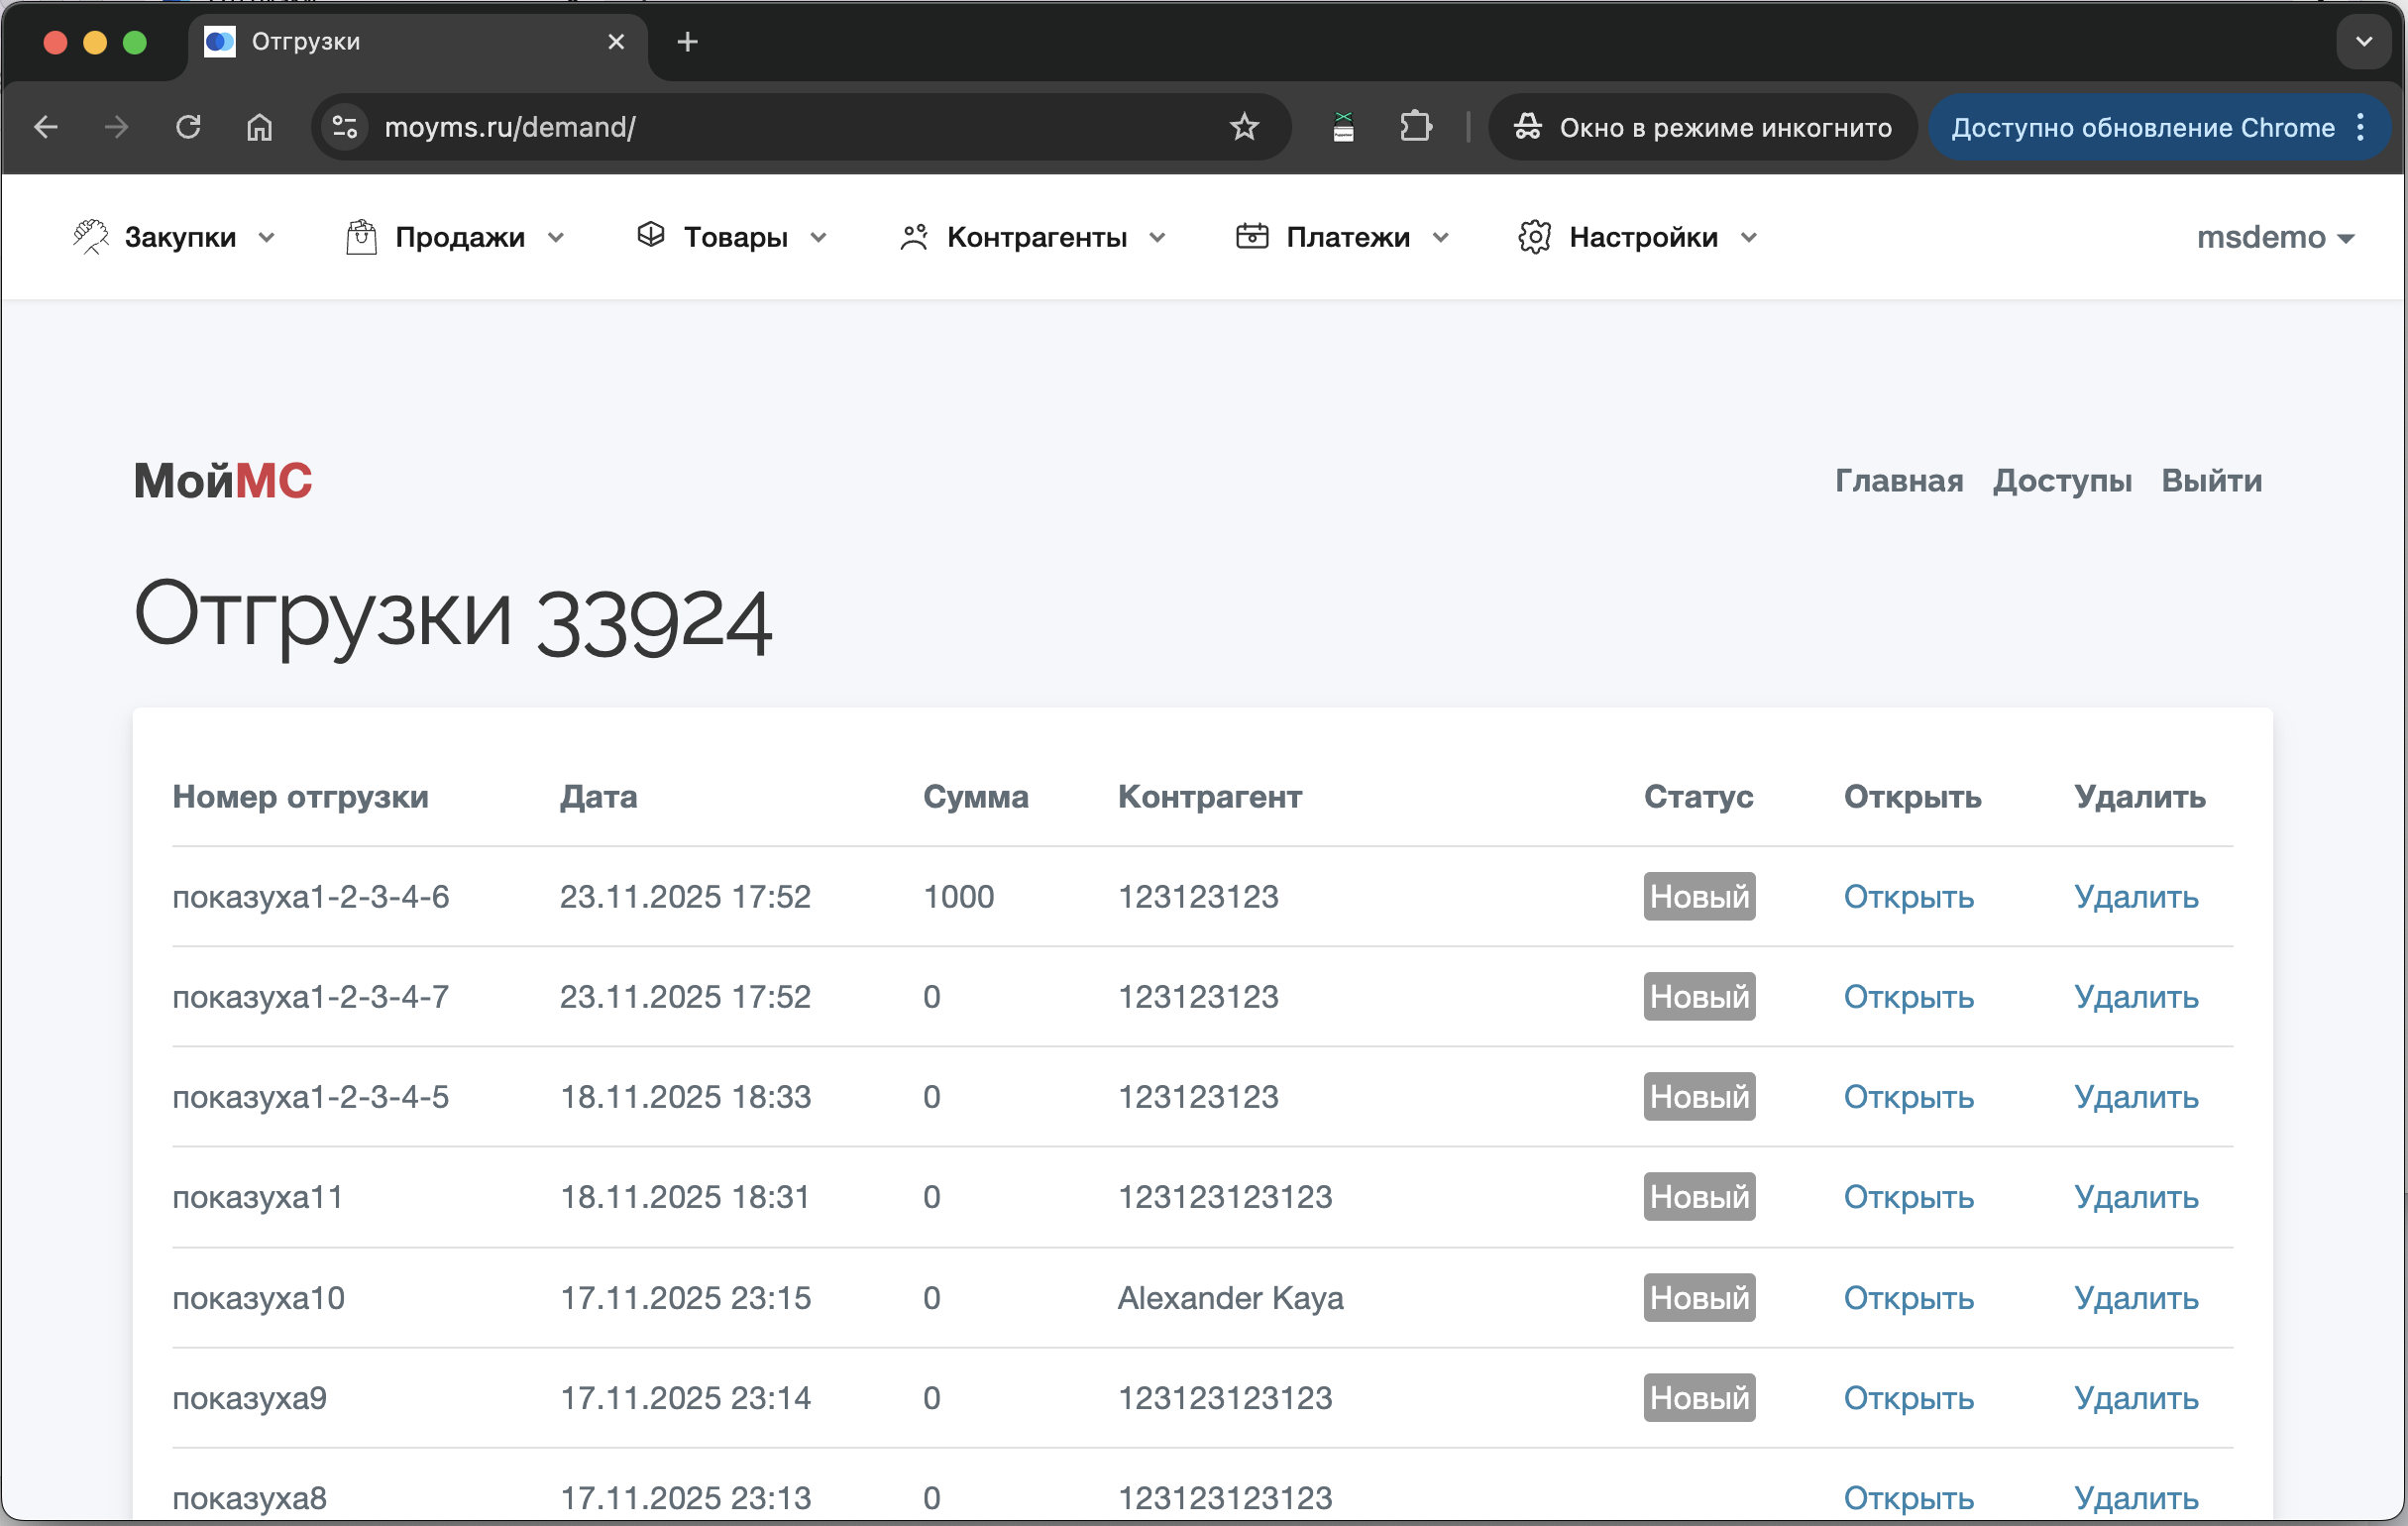The image size is (2408, 1526).
Task: Open the Chrome three-dot menu
Action: pyautogui.click(x=2361, y=127)
